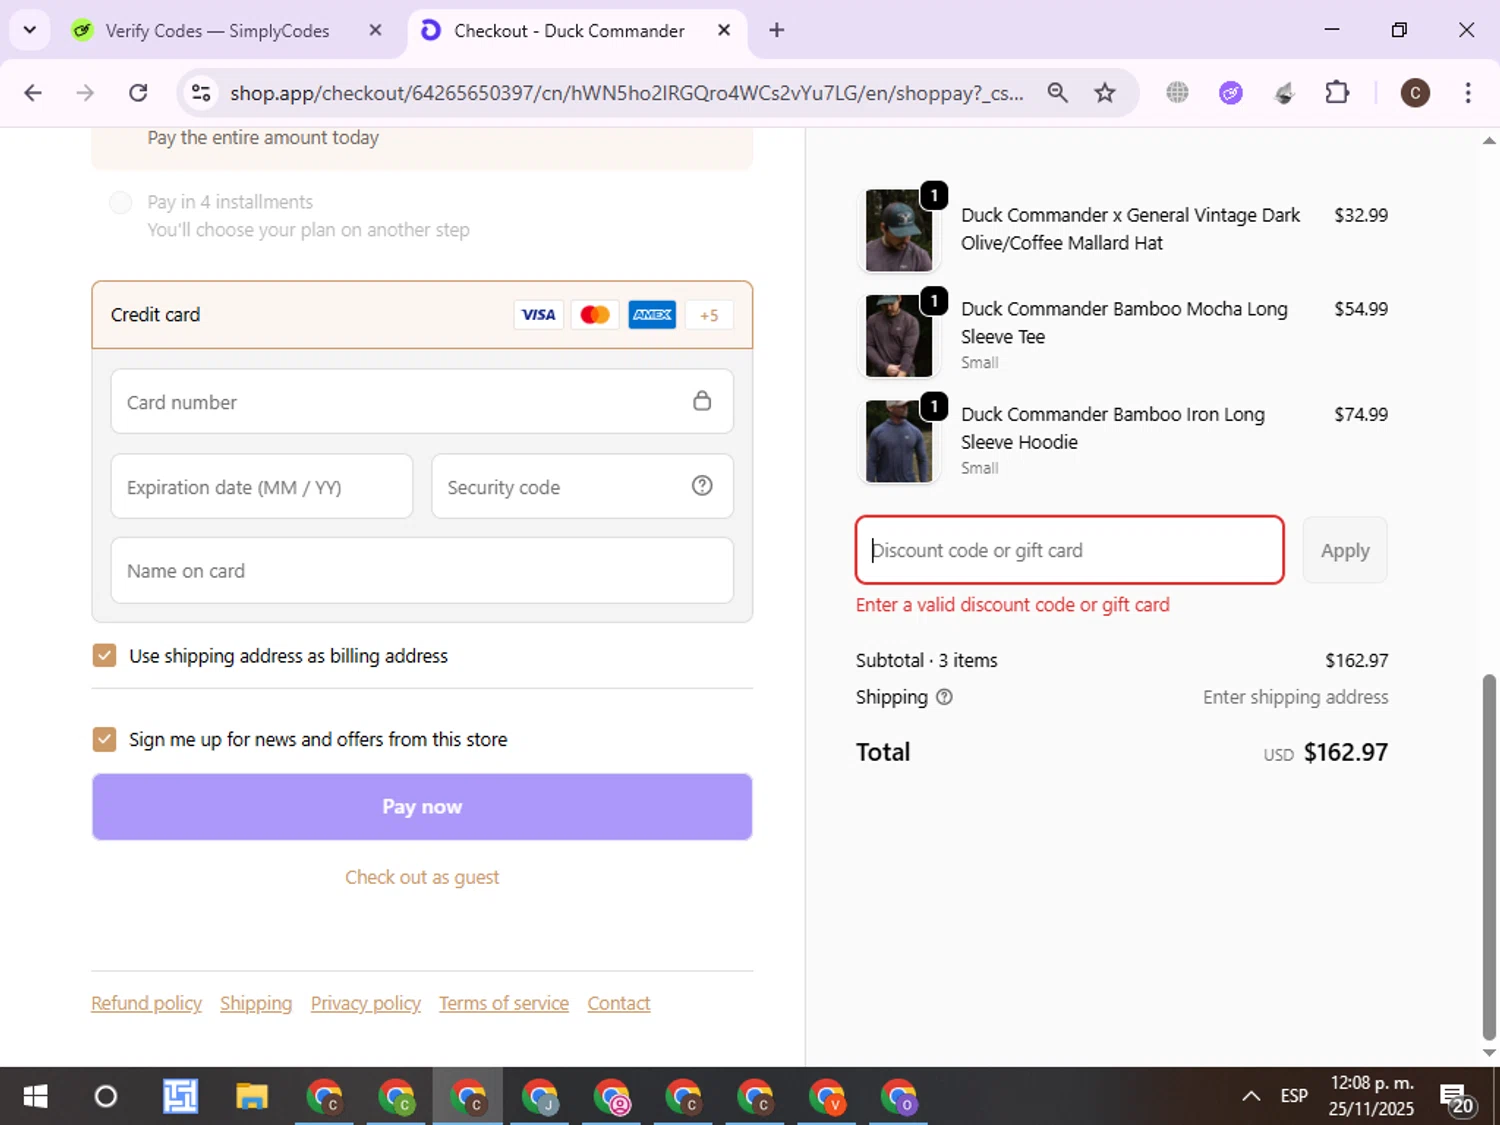Click the gray globe extension icon

tap(1178, 93)
